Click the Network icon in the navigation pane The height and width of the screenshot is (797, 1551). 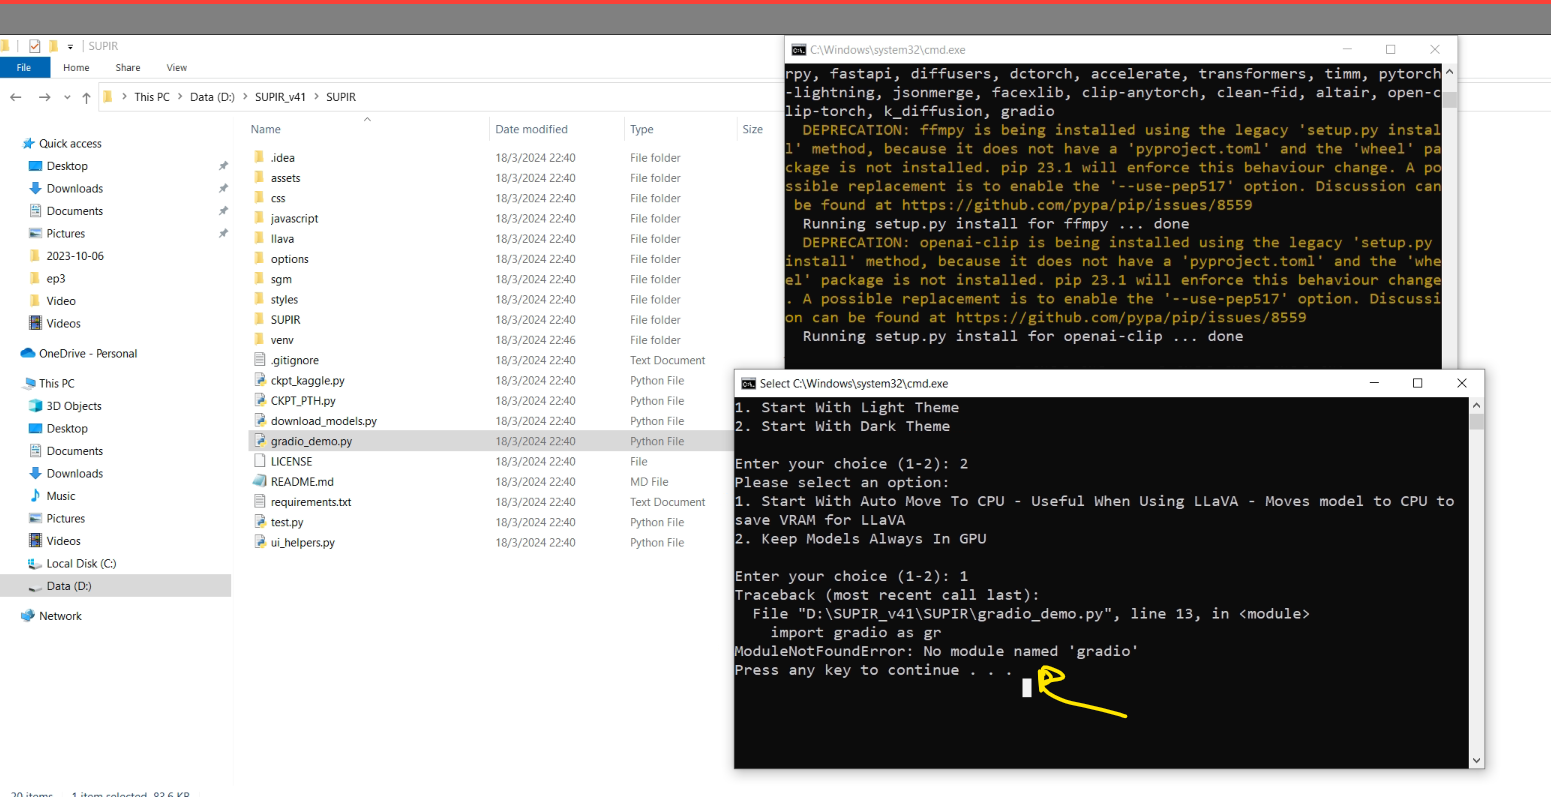pyautogui.click(x=28, y=616)
